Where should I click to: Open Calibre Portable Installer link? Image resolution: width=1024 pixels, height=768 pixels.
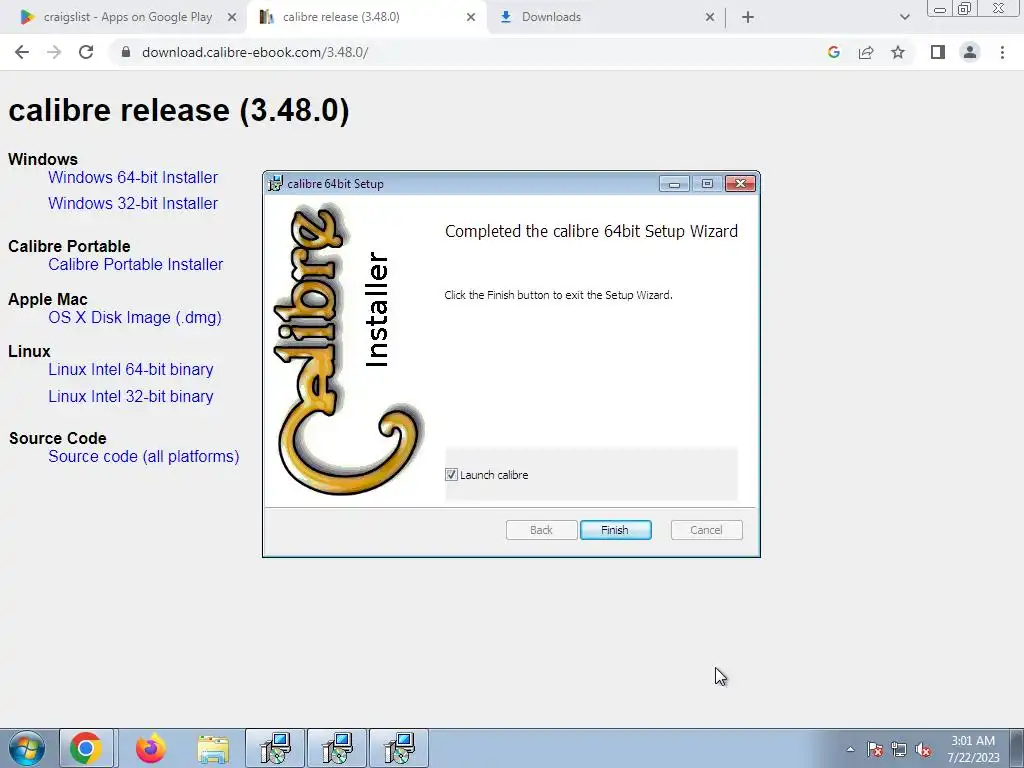(x=136, y=264)
